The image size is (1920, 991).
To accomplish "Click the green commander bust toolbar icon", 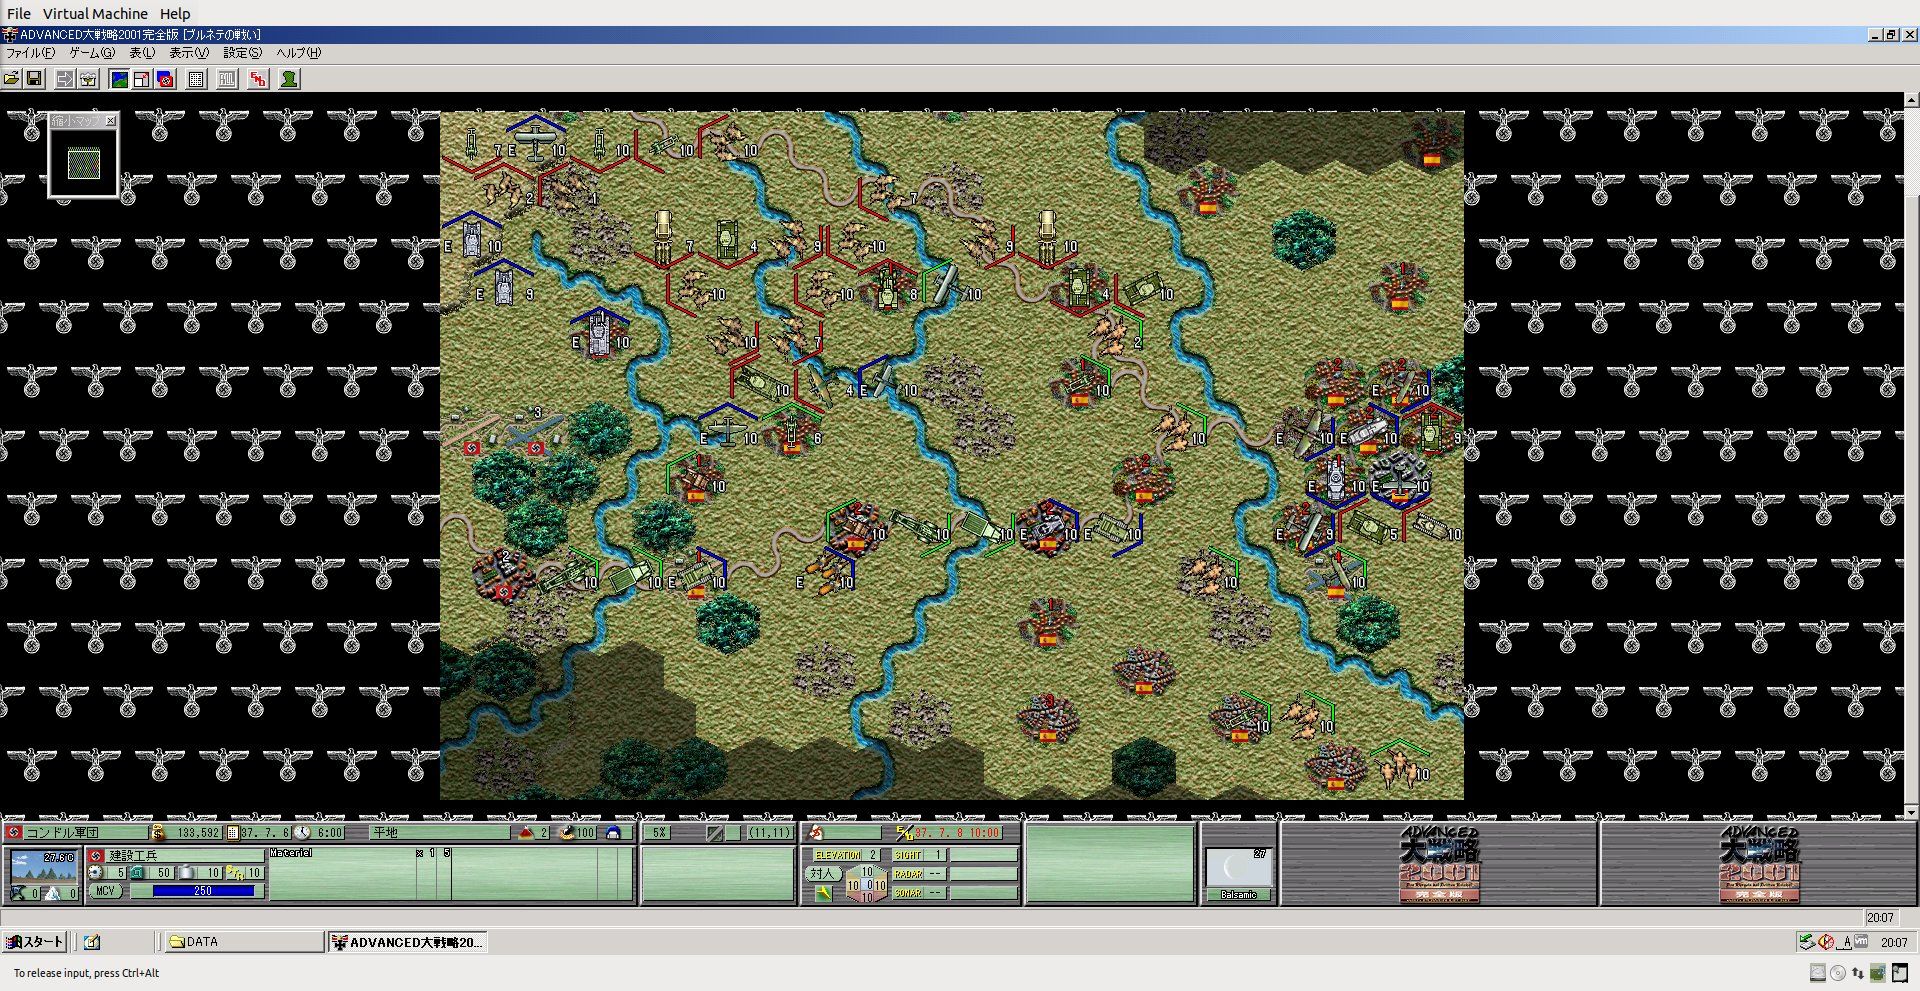I will (x=289, y=79).
